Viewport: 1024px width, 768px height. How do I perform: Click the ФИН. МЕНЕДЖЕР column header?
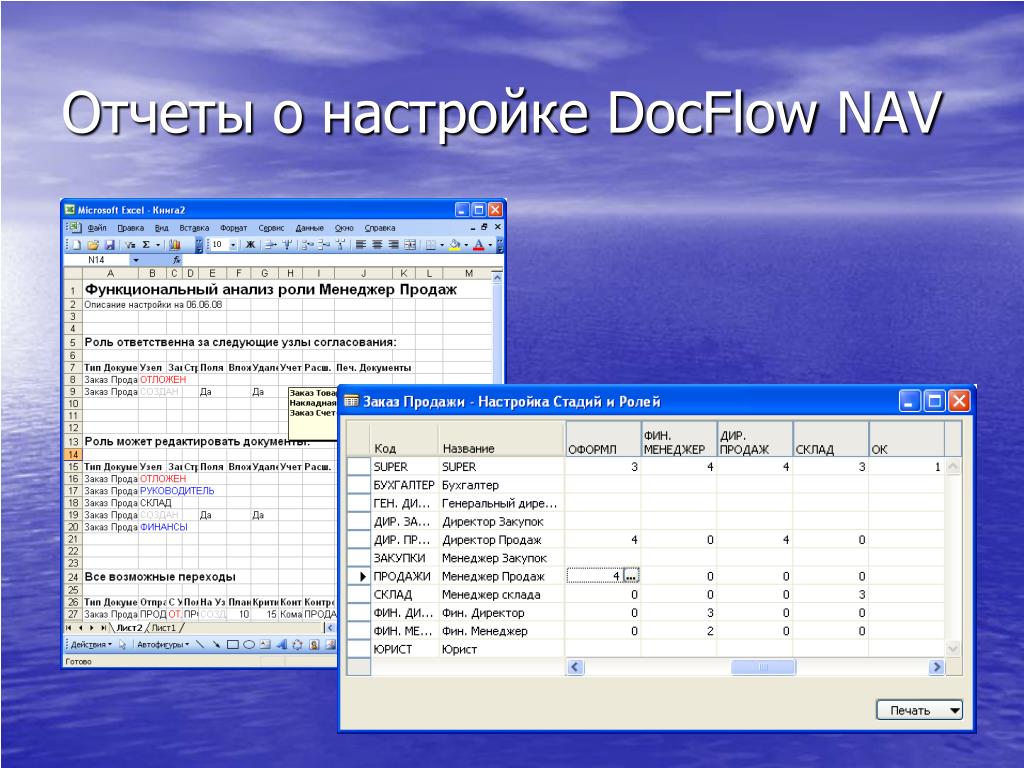(x=679, y=439)
